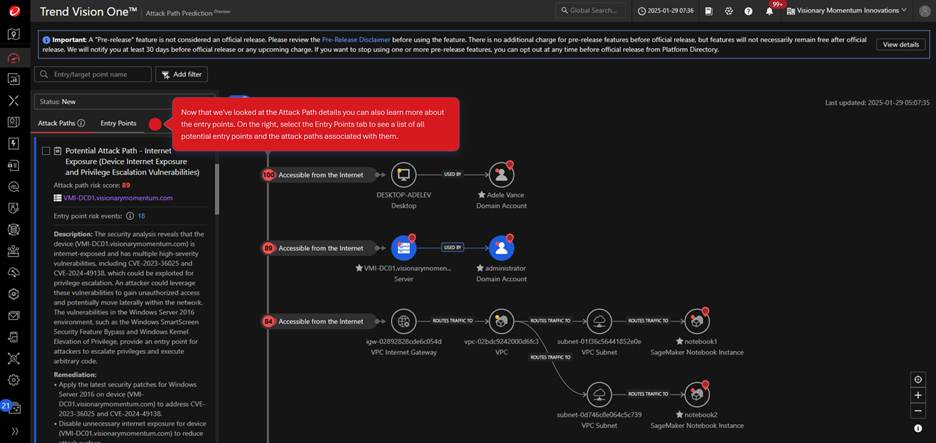Select the Adele Vance domain account node

point(501,174)
